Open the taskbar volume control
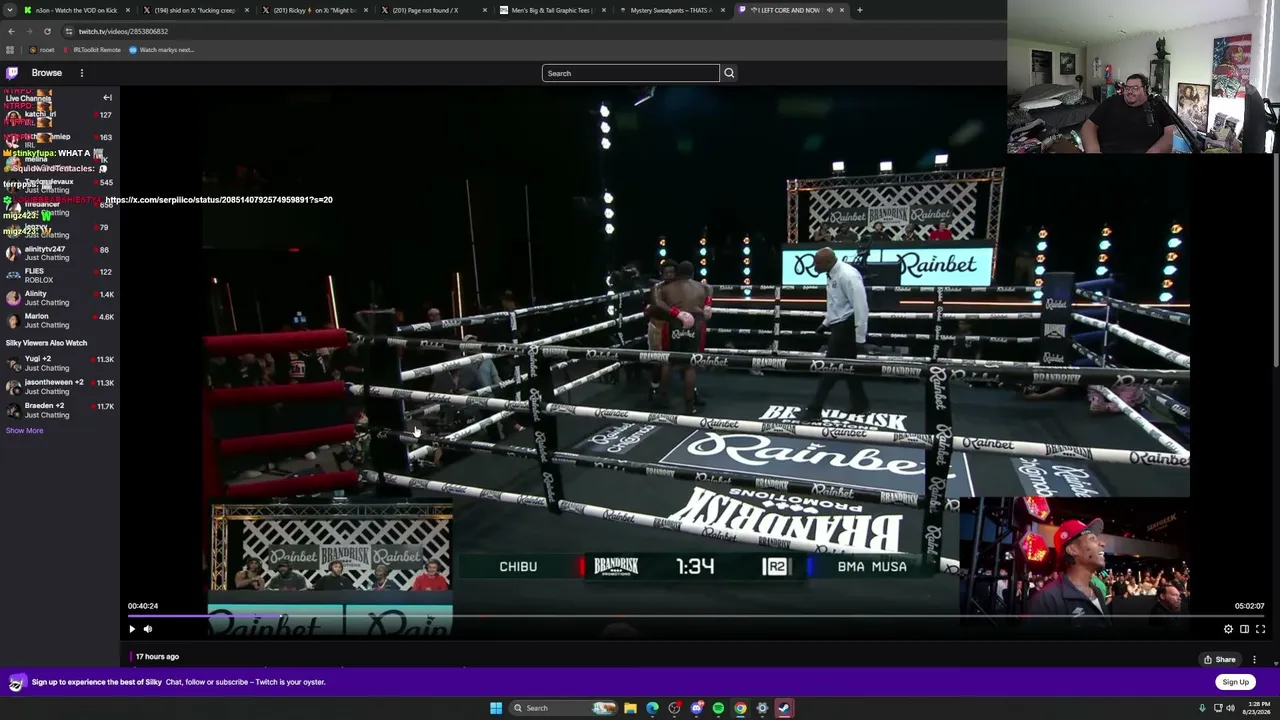This screenshot has width=1280, height=720. pyautogui.click(x=1230, y=708)
